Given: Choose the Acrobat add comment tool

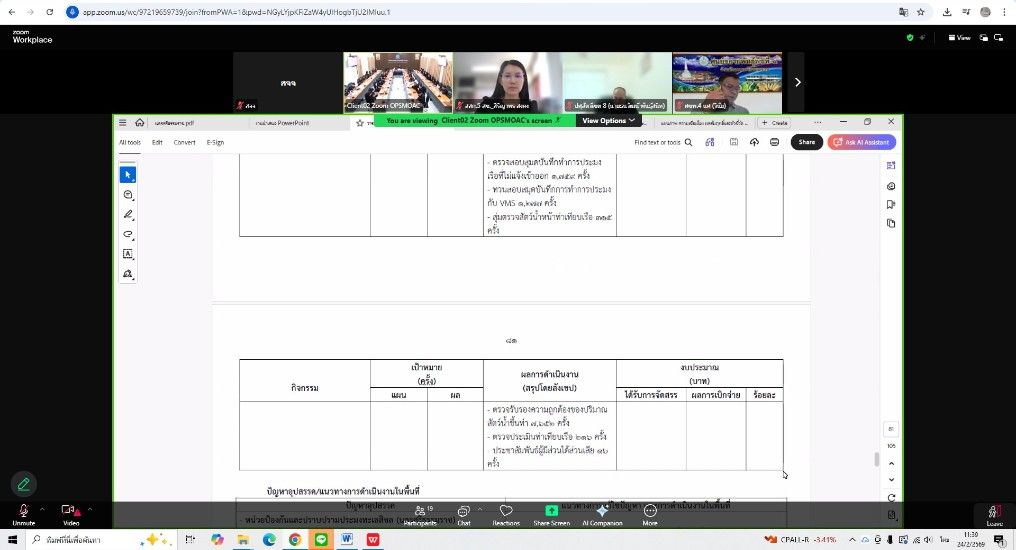Looking at the screenshot, I should 128,195.
